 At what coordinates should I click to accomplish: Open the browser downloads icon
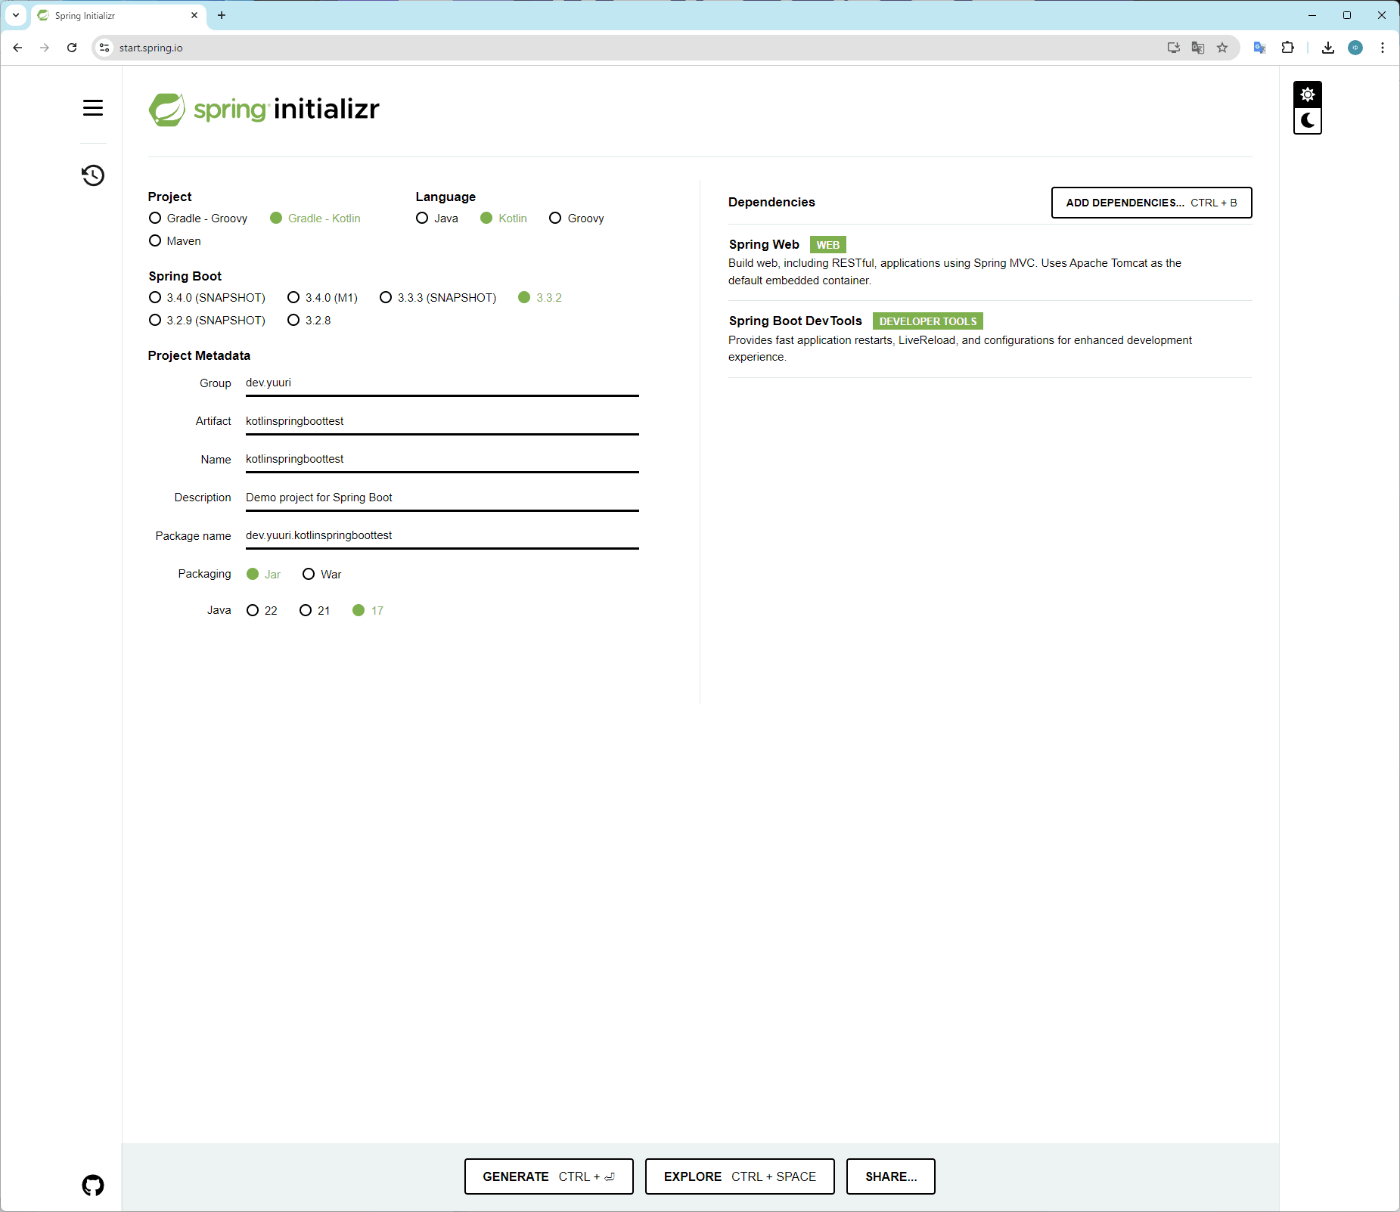coord(1328,47)
